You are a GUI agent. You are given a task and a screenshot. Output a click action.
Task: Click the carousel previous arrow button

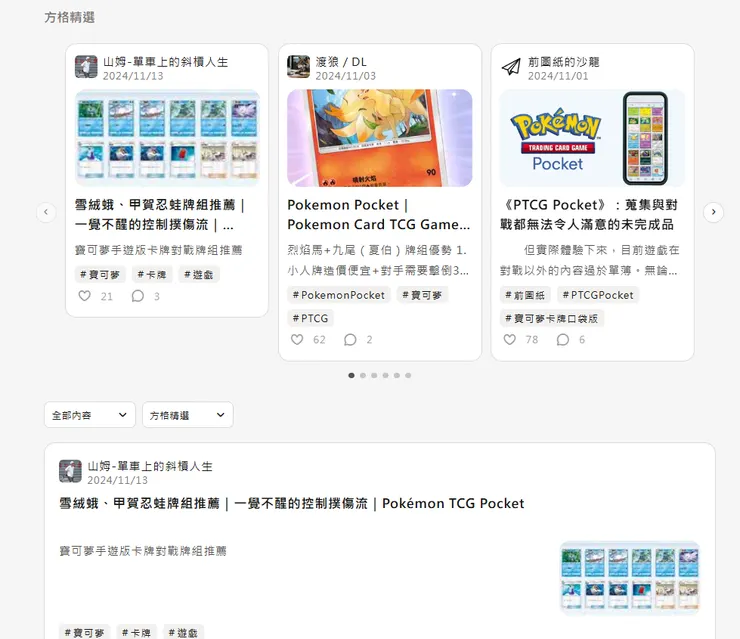coord(46,212)
